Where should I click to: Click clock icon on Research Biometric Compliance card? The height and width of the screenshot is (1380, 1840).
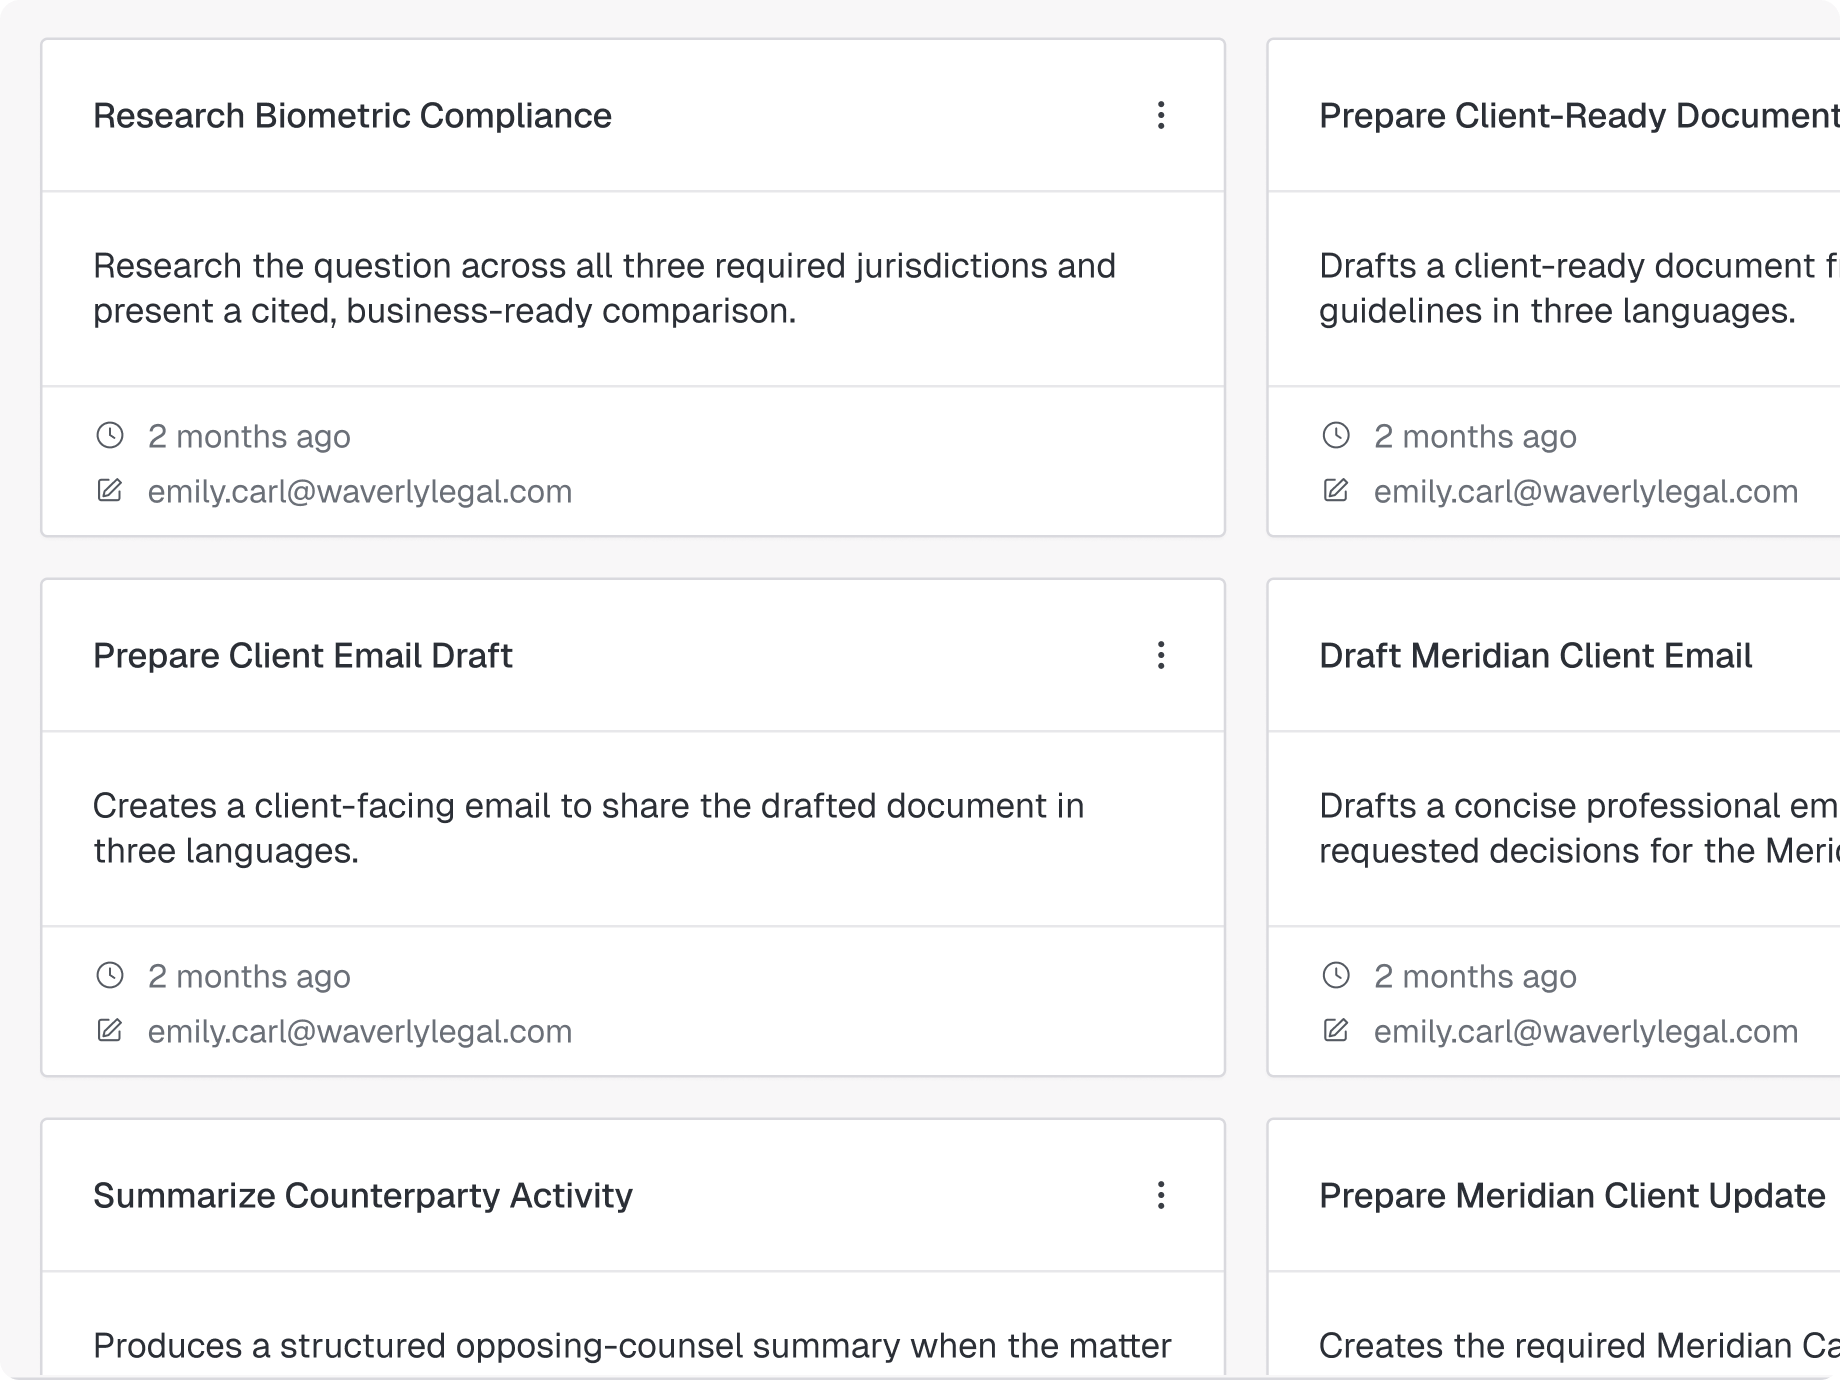tap(110, 435)
